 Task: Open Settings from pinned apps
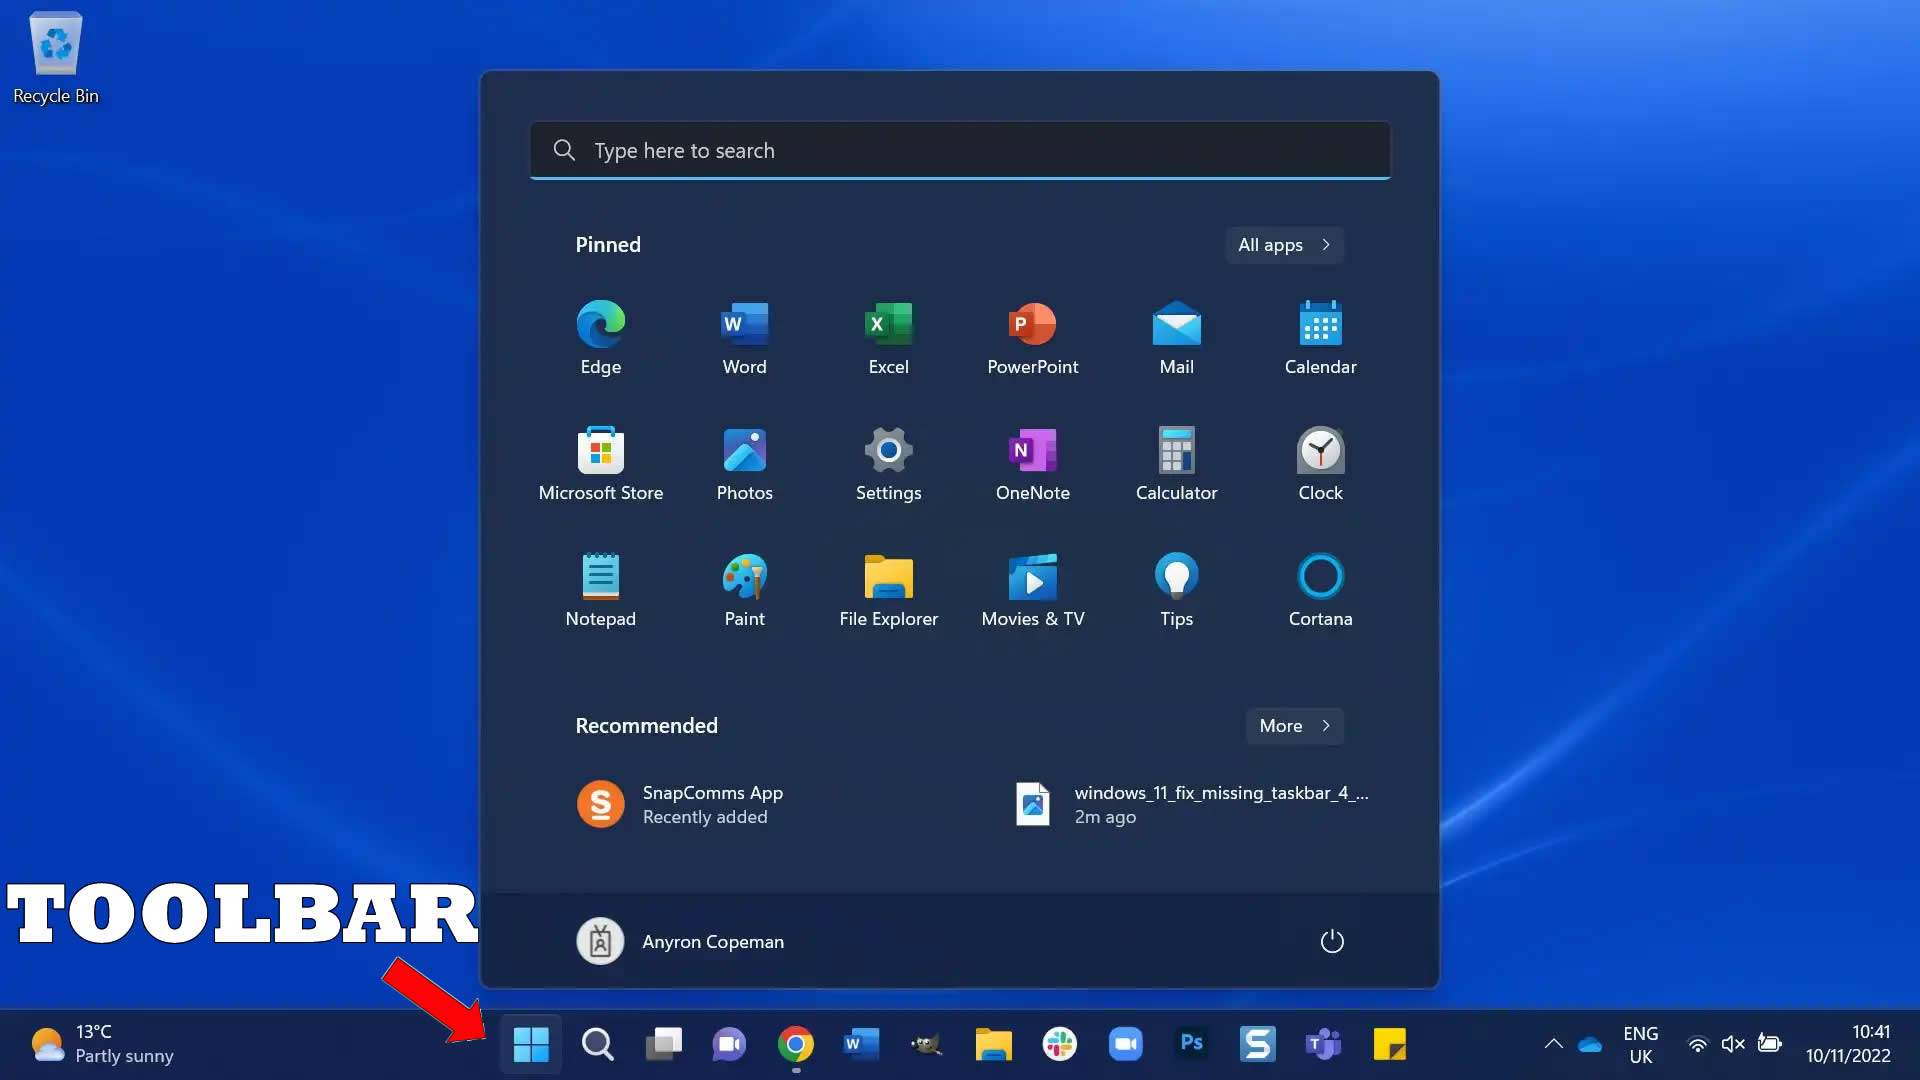point(888,464)
